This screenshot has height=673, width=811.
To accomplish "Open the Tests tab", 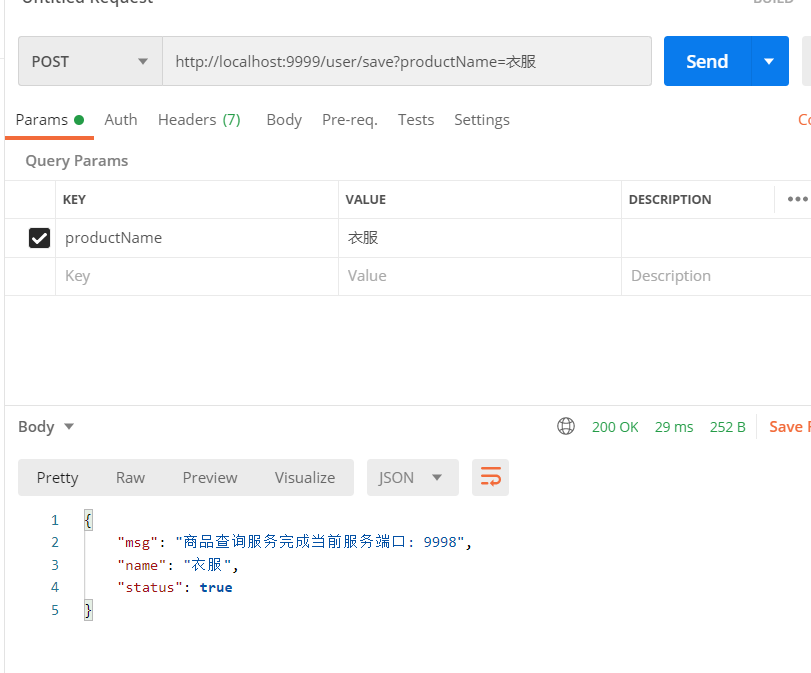I will click(416, 120).
